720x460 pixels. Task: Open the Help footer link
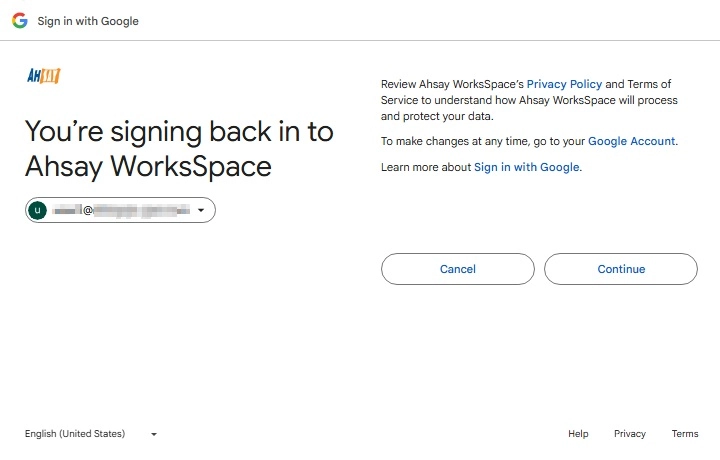tap(578, 434)
